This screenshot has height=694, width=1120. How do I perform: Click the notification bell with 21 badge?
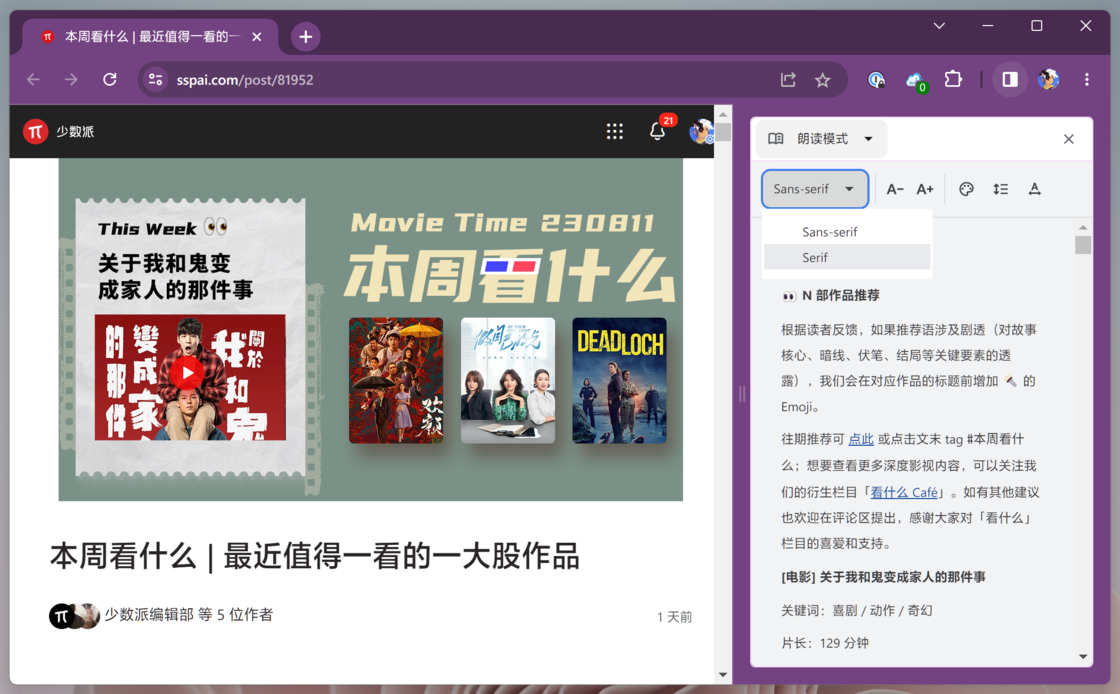pyautogui.click(x=657, y=131)
